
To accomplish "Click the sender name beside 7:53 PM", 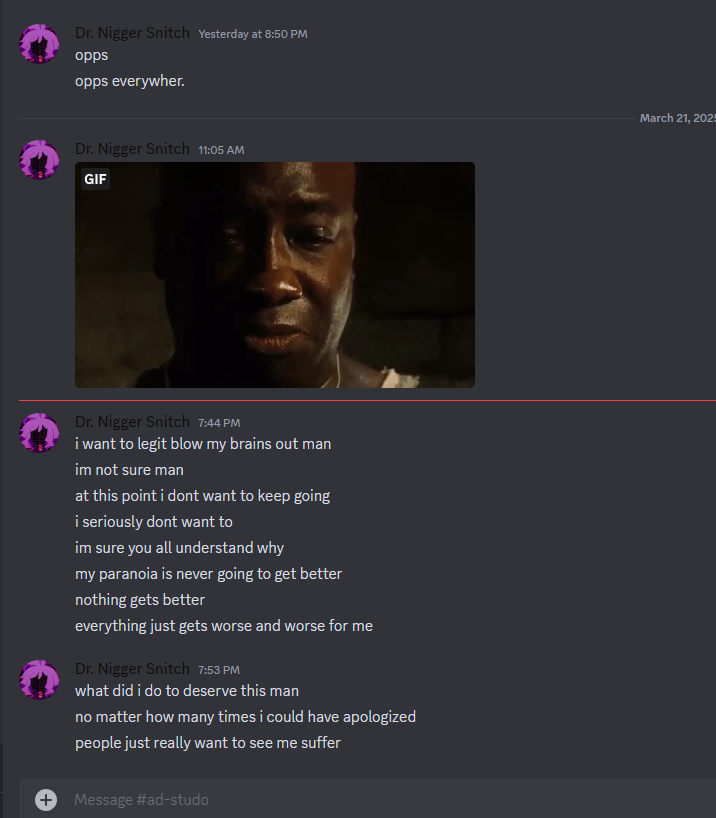I will coord(132,669).
